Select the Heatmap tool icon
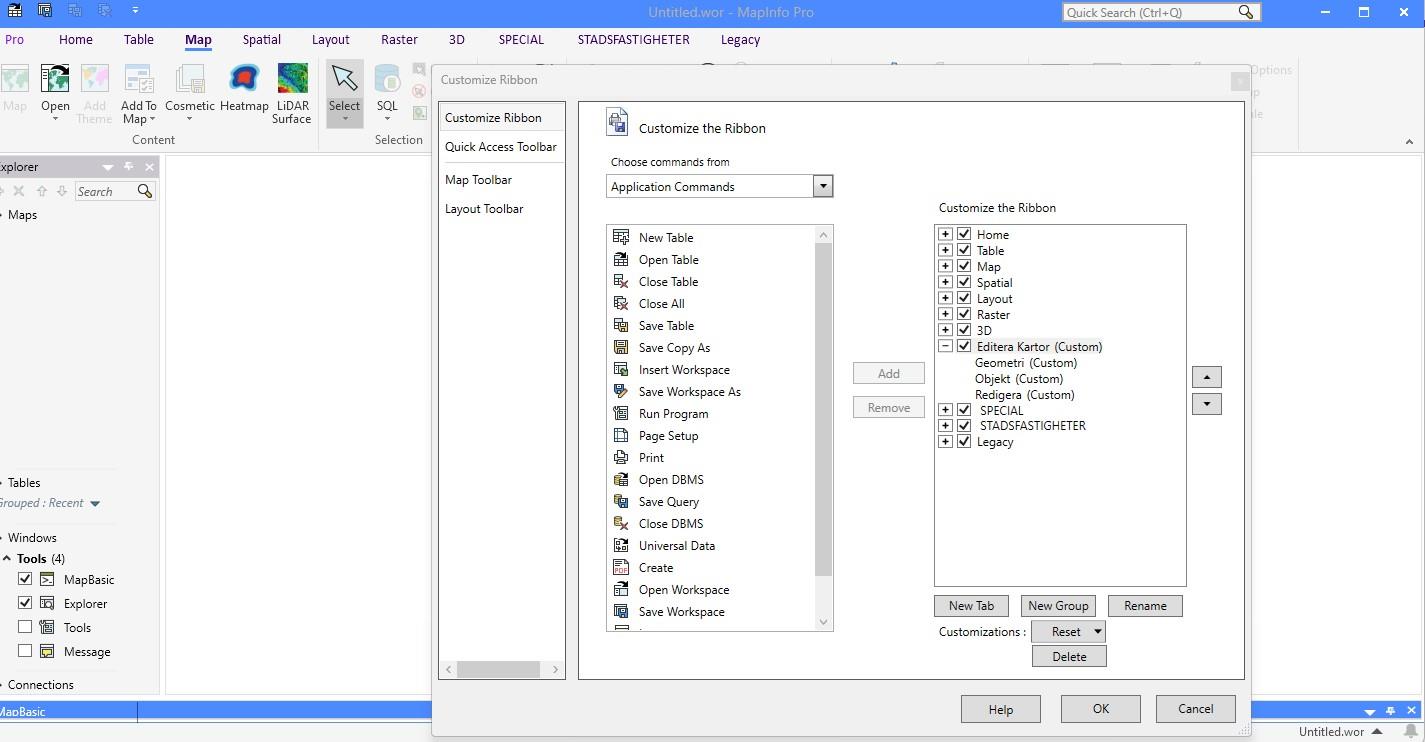Image resolution: width=1425 pixels, height=742 pixels. coord(244,79)
